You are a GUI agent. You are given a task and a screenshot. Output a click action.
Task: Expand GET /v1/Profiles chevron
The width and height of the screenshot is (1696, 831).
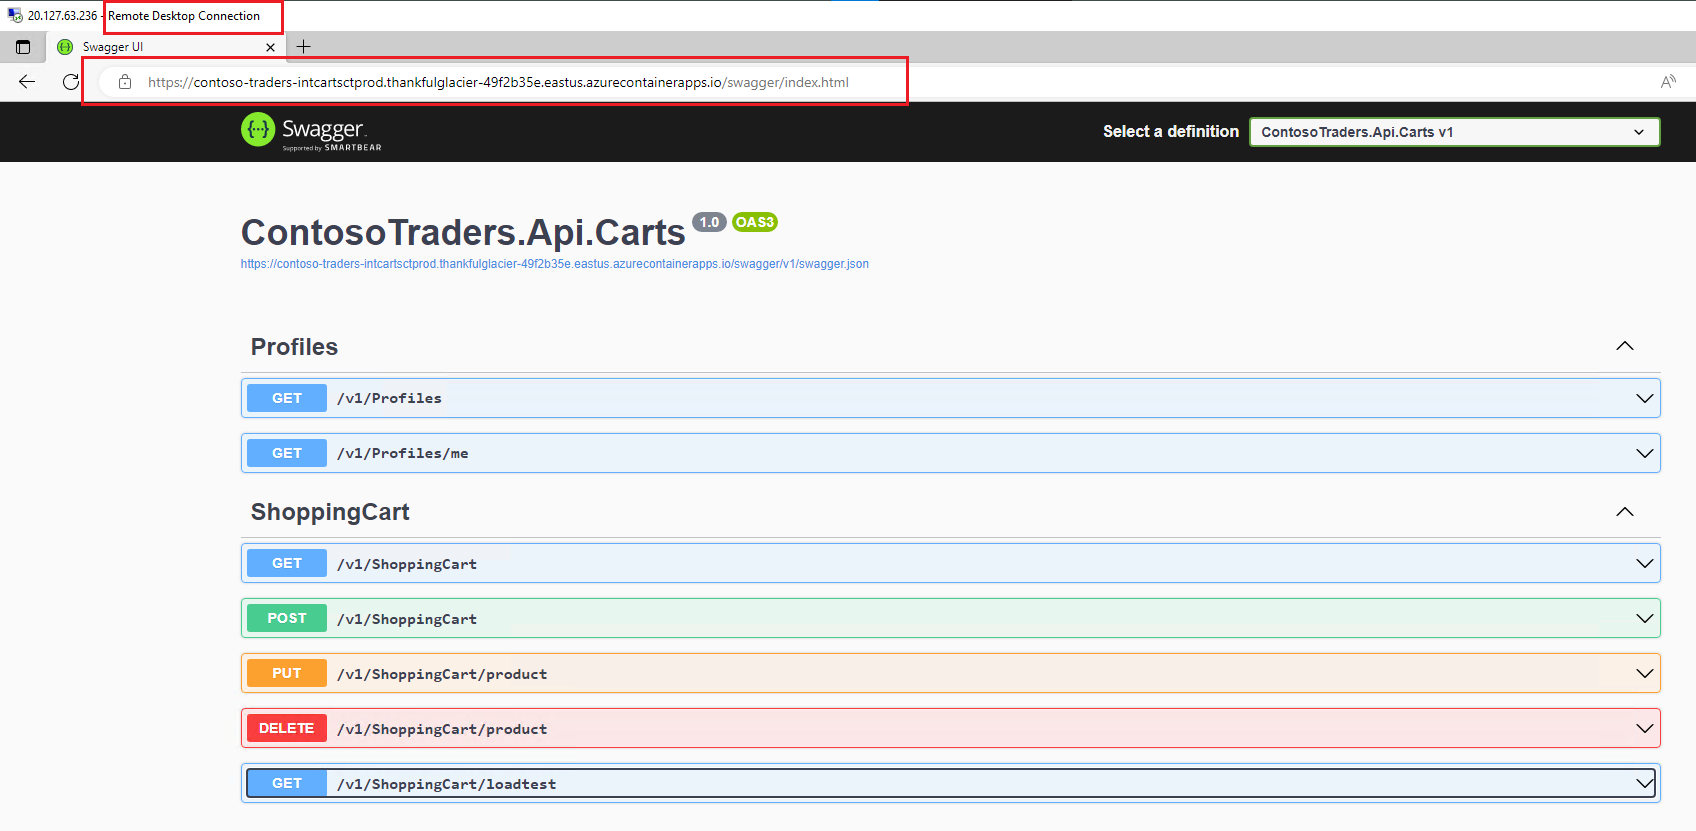pos(1644,398)
